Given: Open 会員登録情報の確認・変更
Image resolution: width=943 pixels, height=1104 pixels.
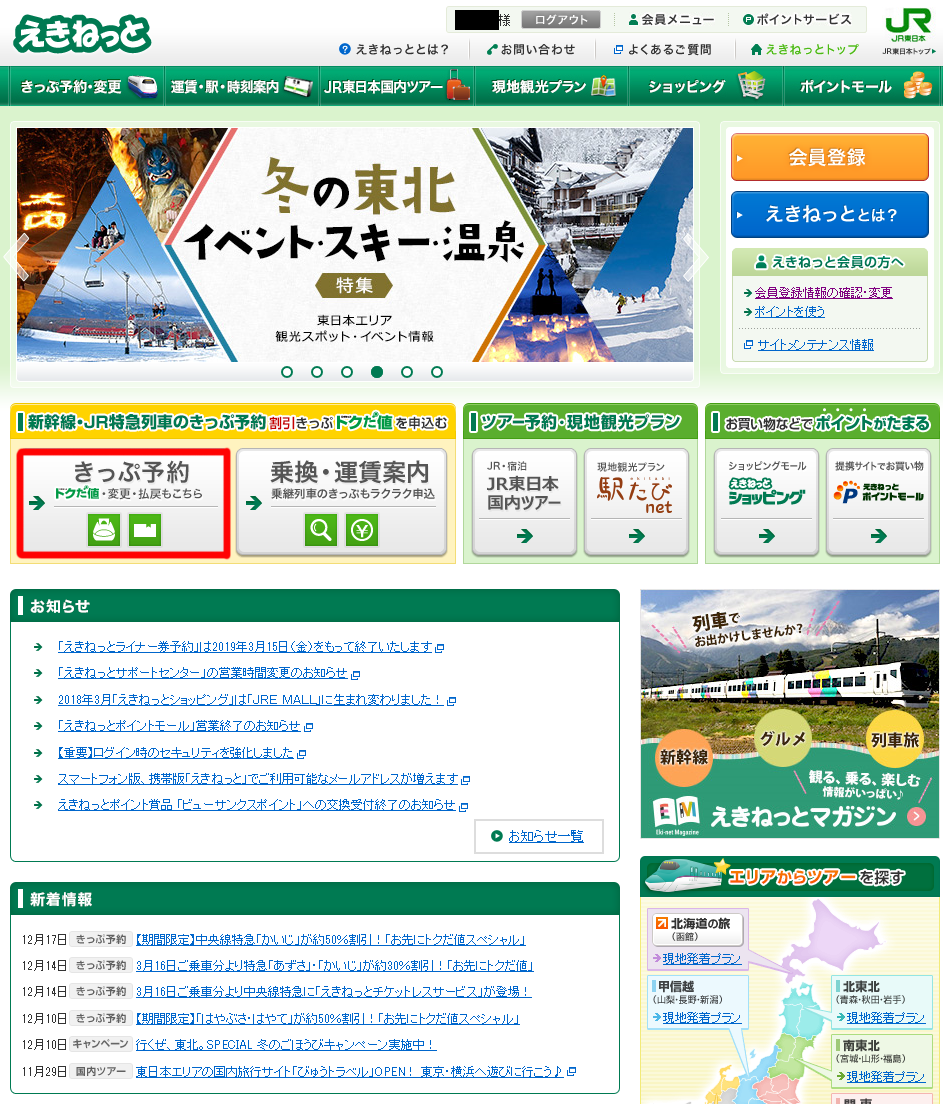Looking at the screenshot, I should [x=823, y=292].
